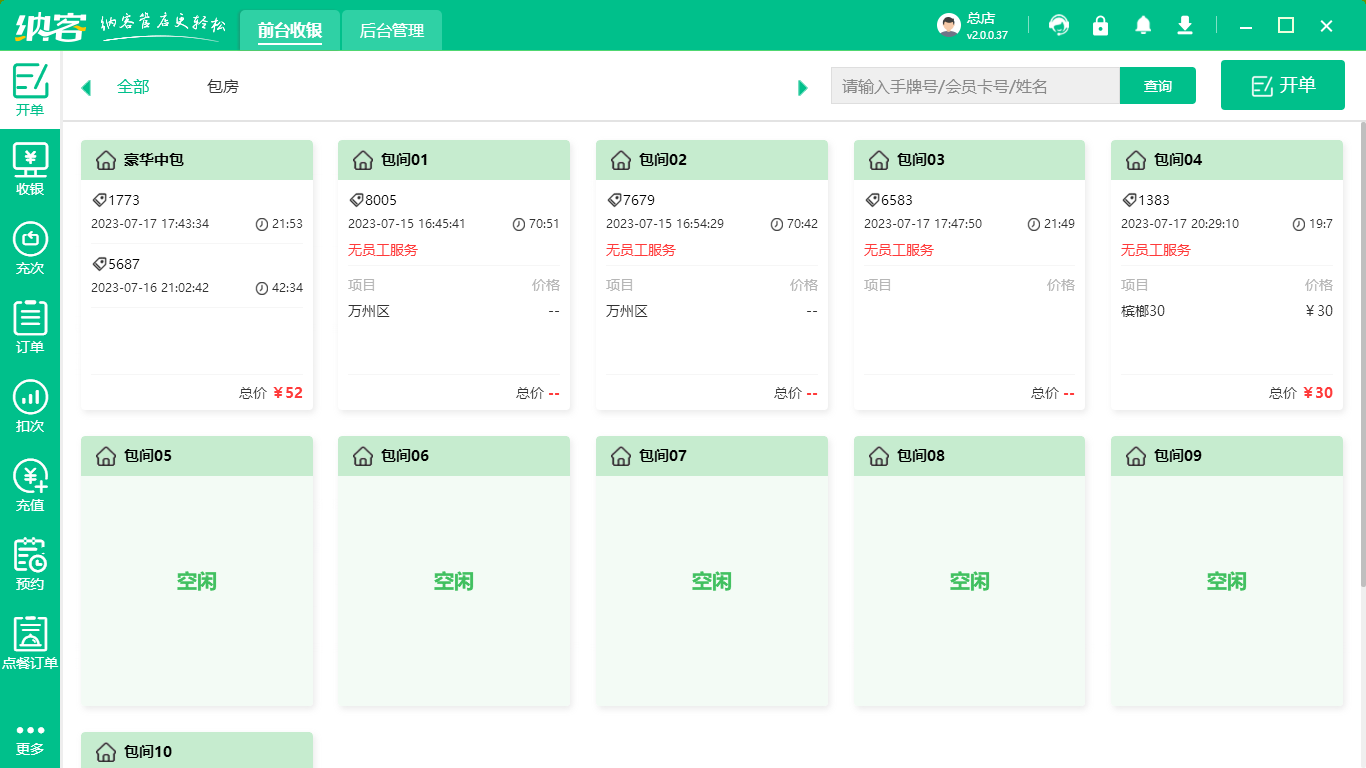Click the hand card number search field

click(x=974, y=86)
